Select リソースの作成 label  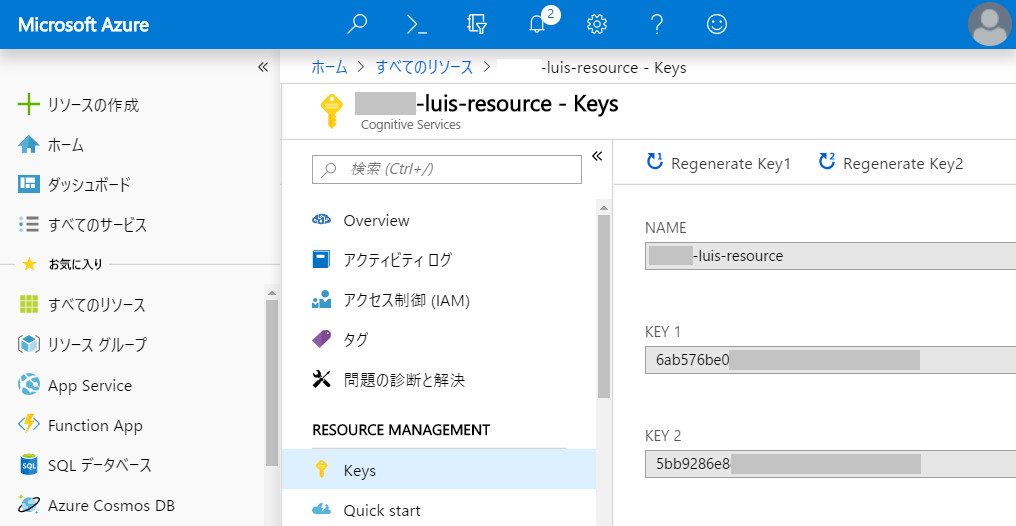tap(93, 105)
